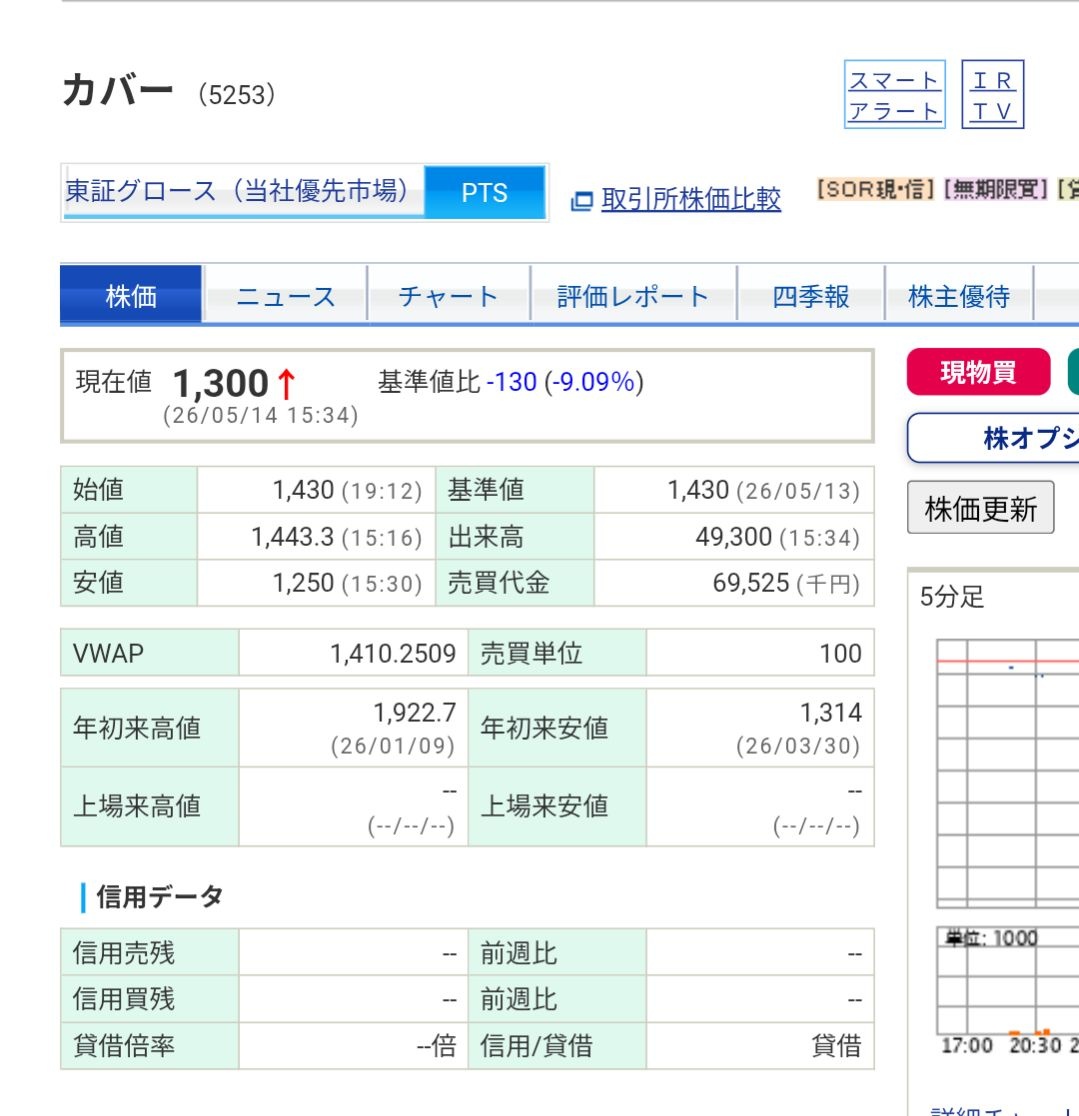Viewport: 1079px width, 1116px height.
Task: Follow the 取引所株価比較 link
Action: pos(691,200)
